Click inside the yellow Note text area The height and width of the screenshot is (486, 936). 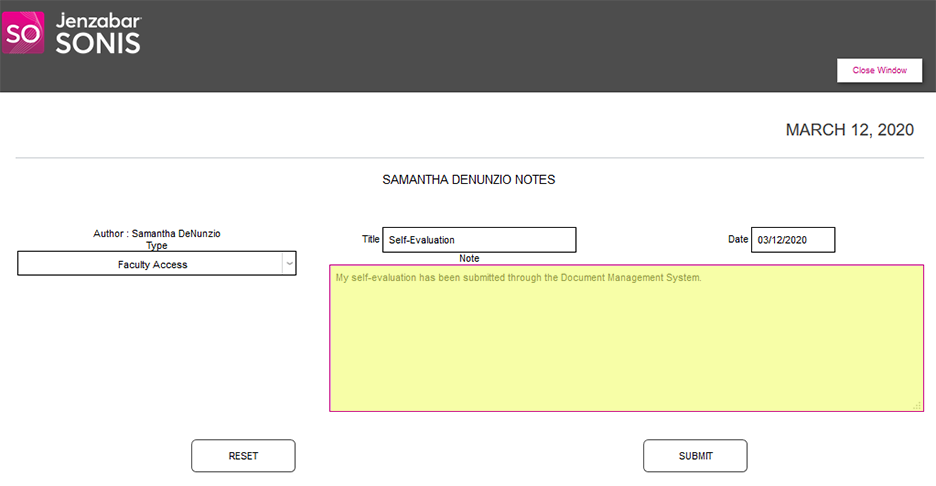pyautogui.click(x=626, y=340)
